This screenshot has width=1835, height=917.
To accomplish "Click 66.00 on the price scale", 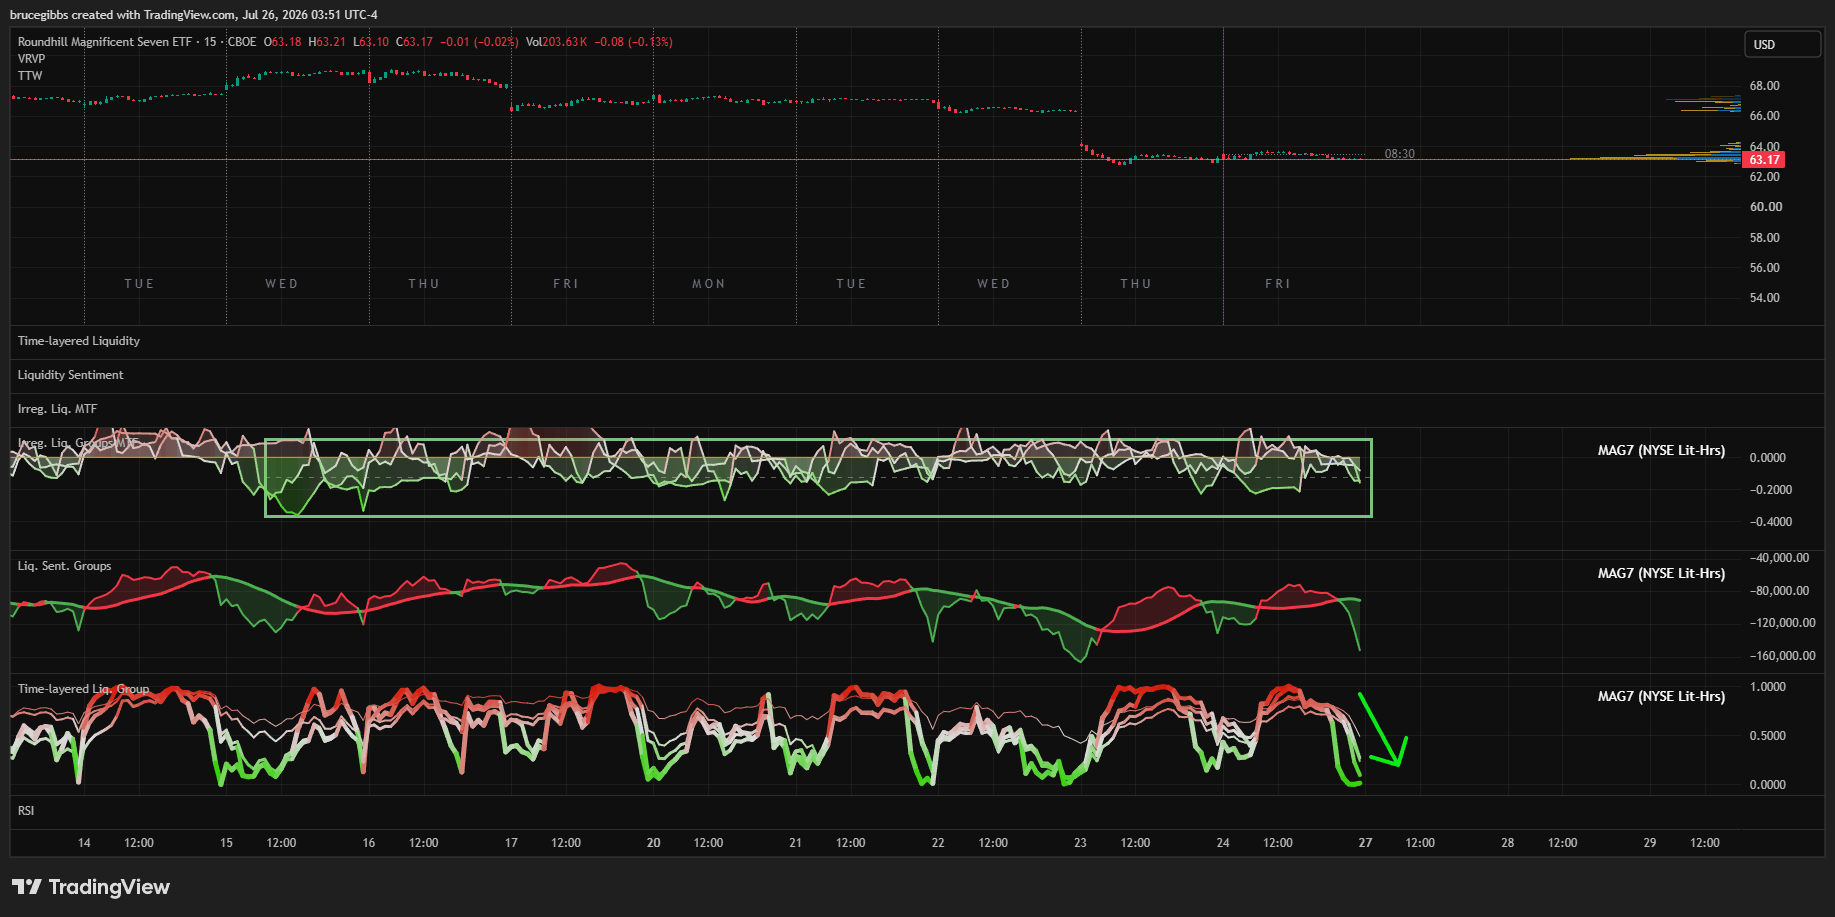I will pos(1765,116).
